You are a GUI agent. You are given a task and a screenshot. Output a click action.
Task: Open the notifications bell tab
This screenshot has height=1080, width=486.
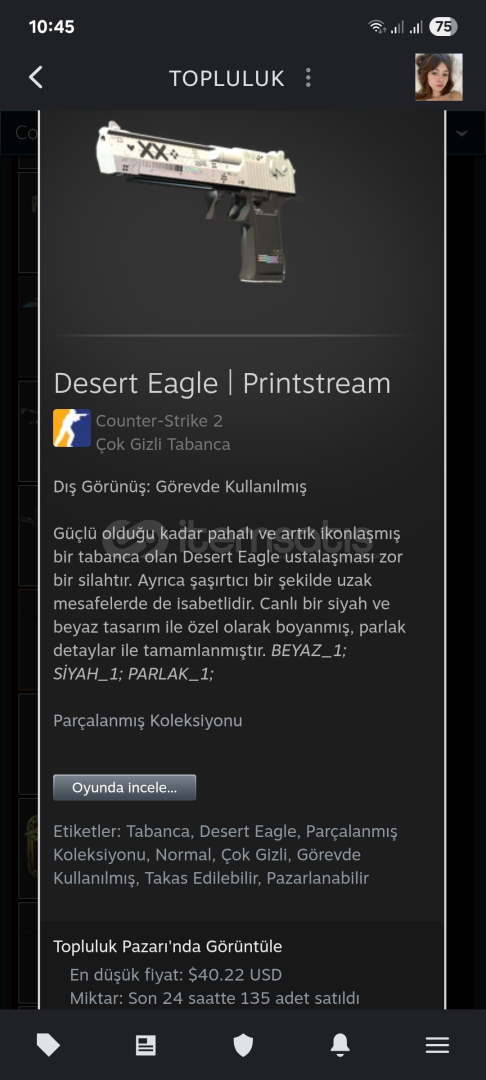[x=340, y=1046]
